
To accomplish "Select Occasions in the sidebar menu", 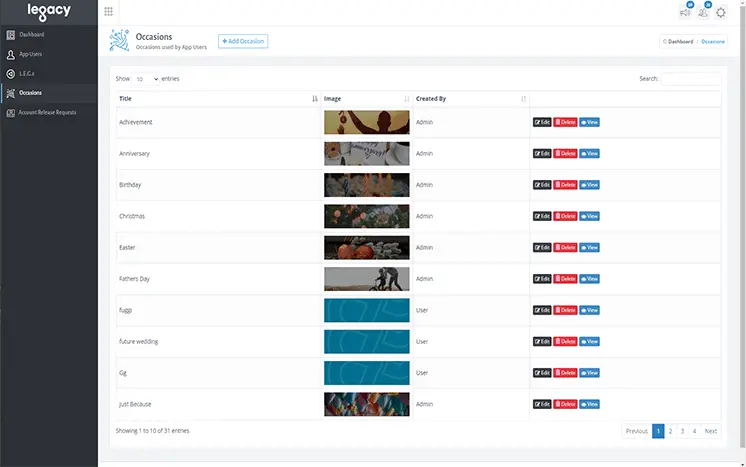I will coord(30,93).
